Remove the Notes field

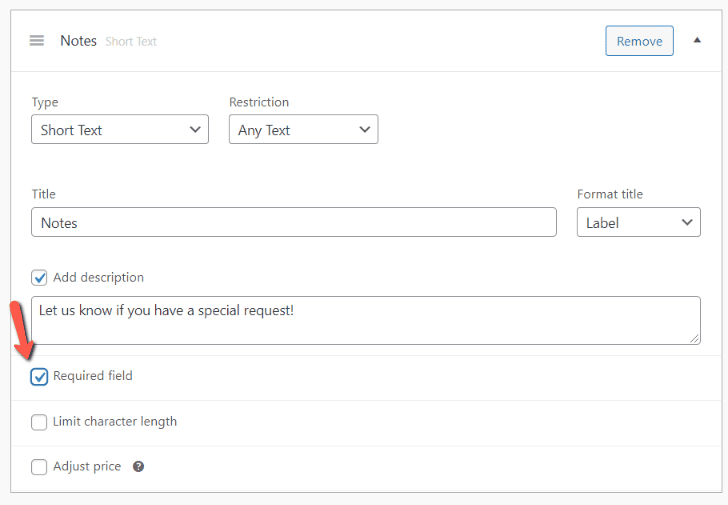(639, 41)
